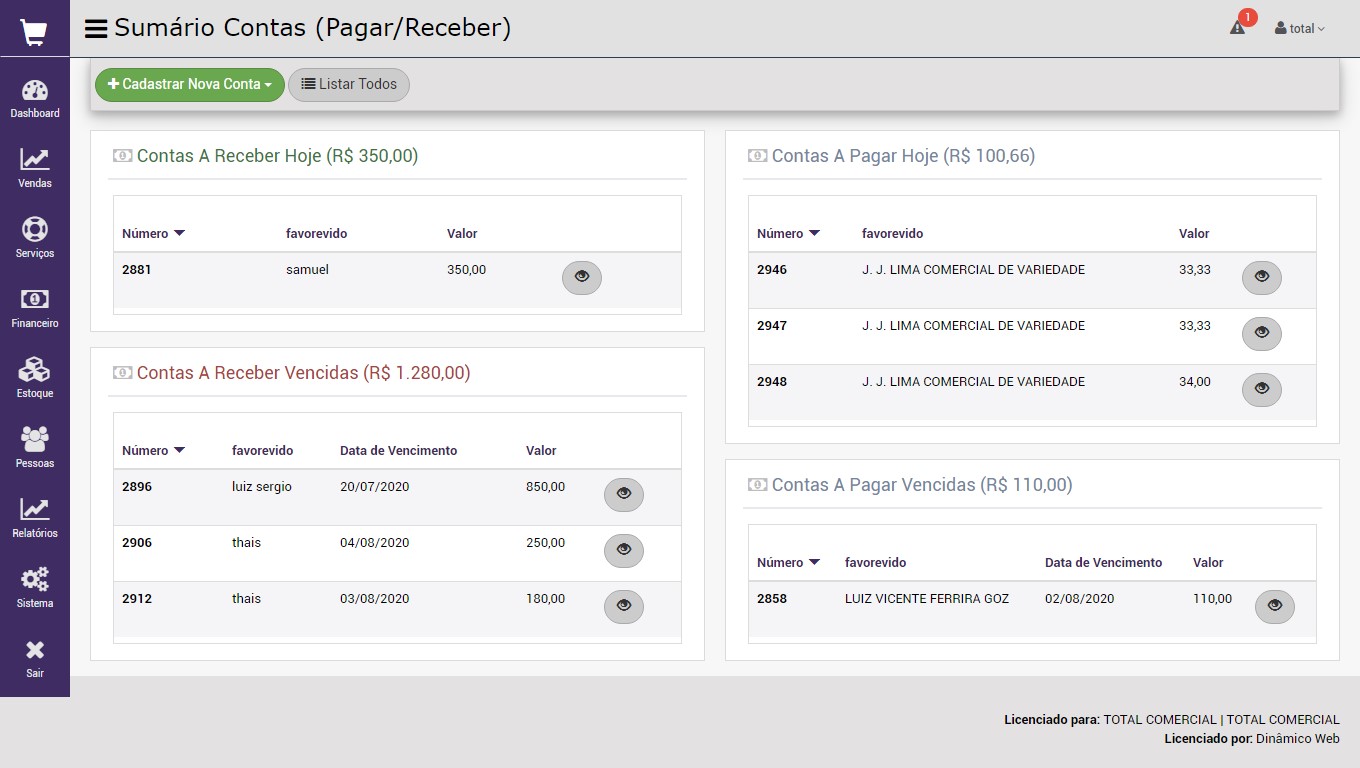1360x768 pixels.
Task: Expand the Cadastrar Nova Conta dropdown
Action: click(x=190, y=85)
